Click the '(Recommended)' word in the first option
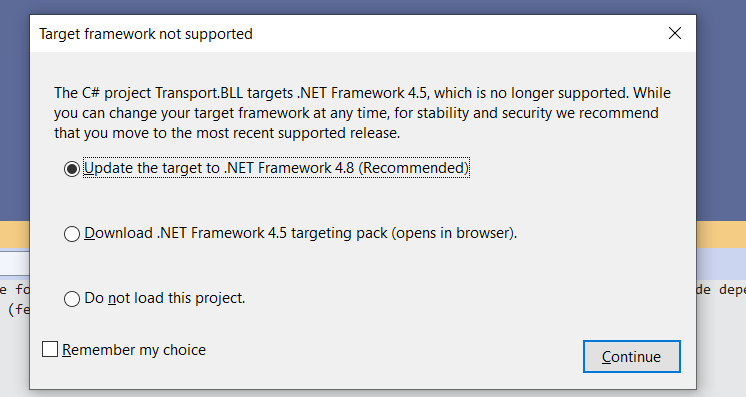The height and width of the screenshot is (397, 746). [413, 168]
